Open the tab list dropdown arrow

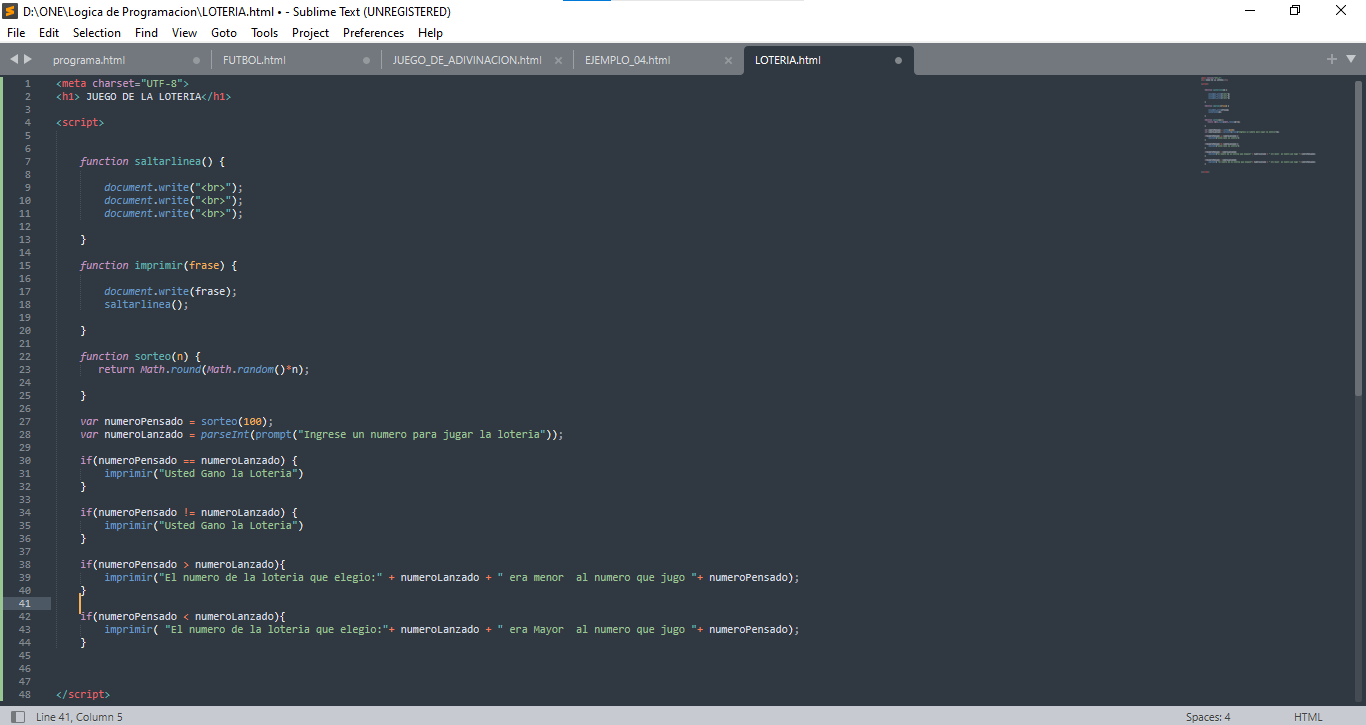(1350, 60)
